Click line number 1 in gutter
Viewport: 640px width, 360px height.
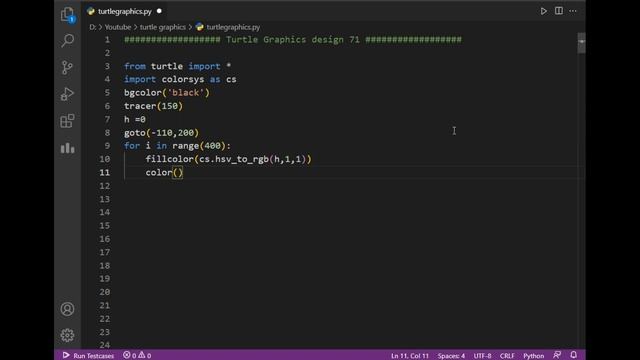coord(107,40)
